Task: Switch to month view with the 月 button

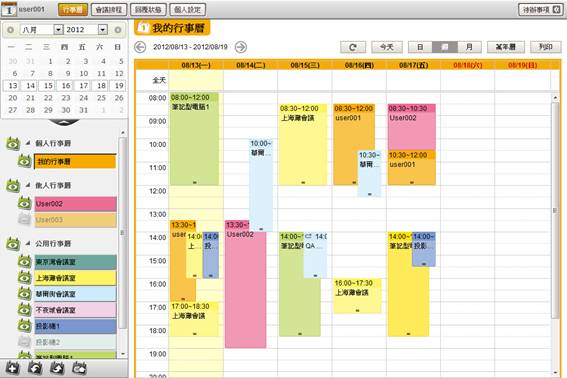Action: (469, 47)
